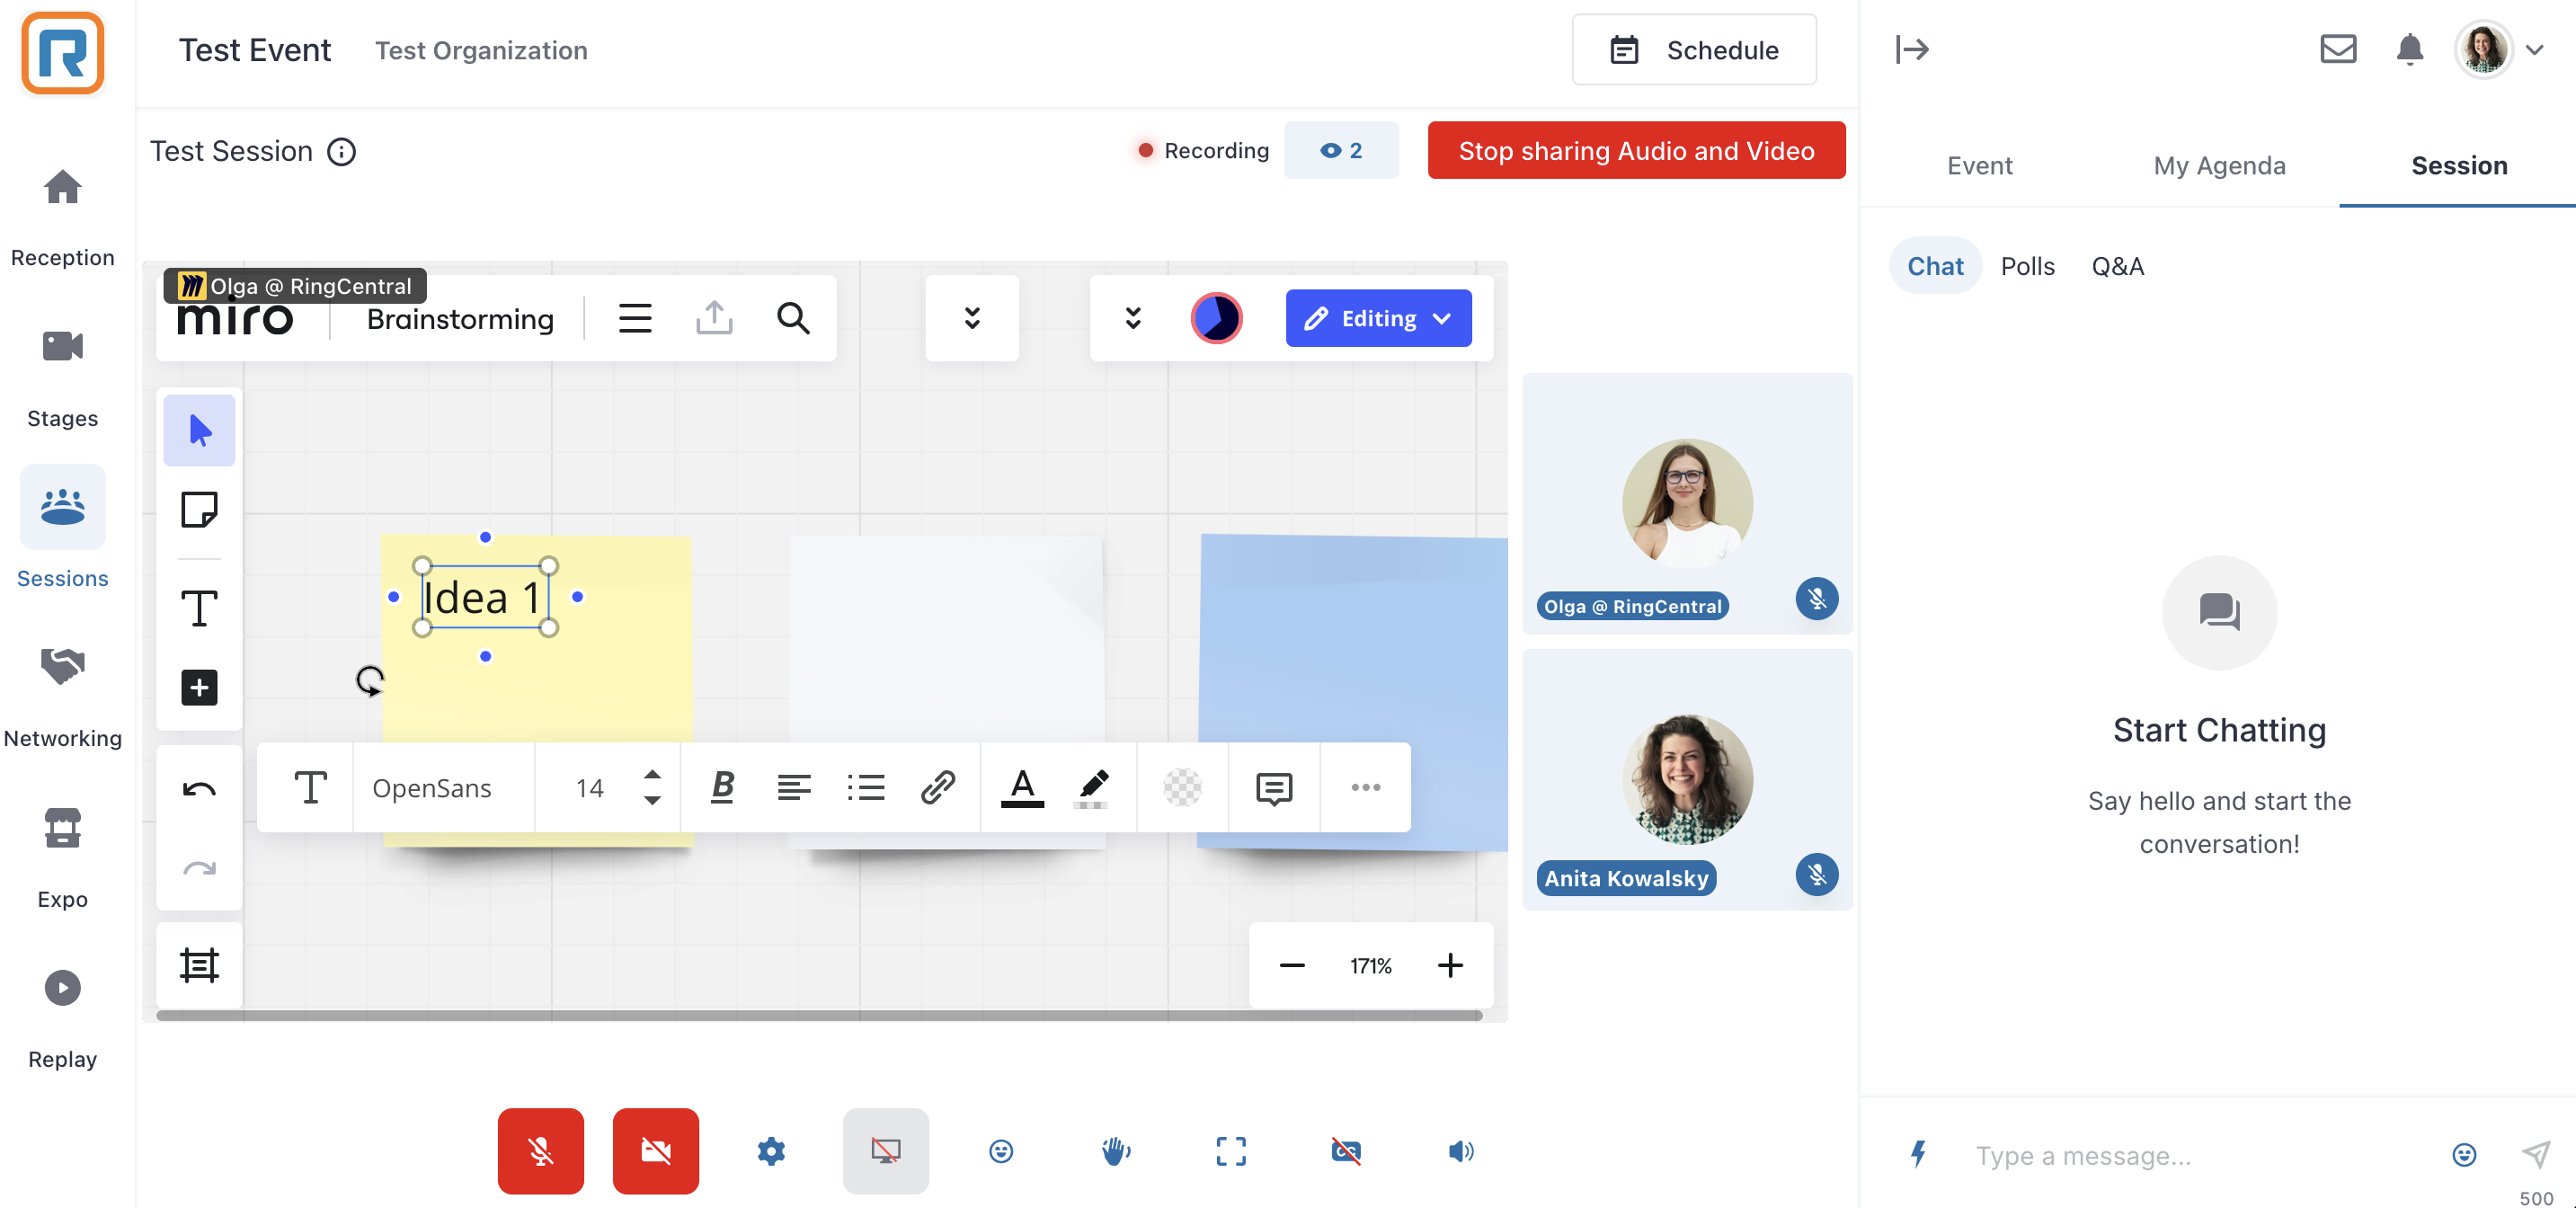Select the Session tab
The width and height of the screenshot is (2576, 1208).
pos(2459,166)
